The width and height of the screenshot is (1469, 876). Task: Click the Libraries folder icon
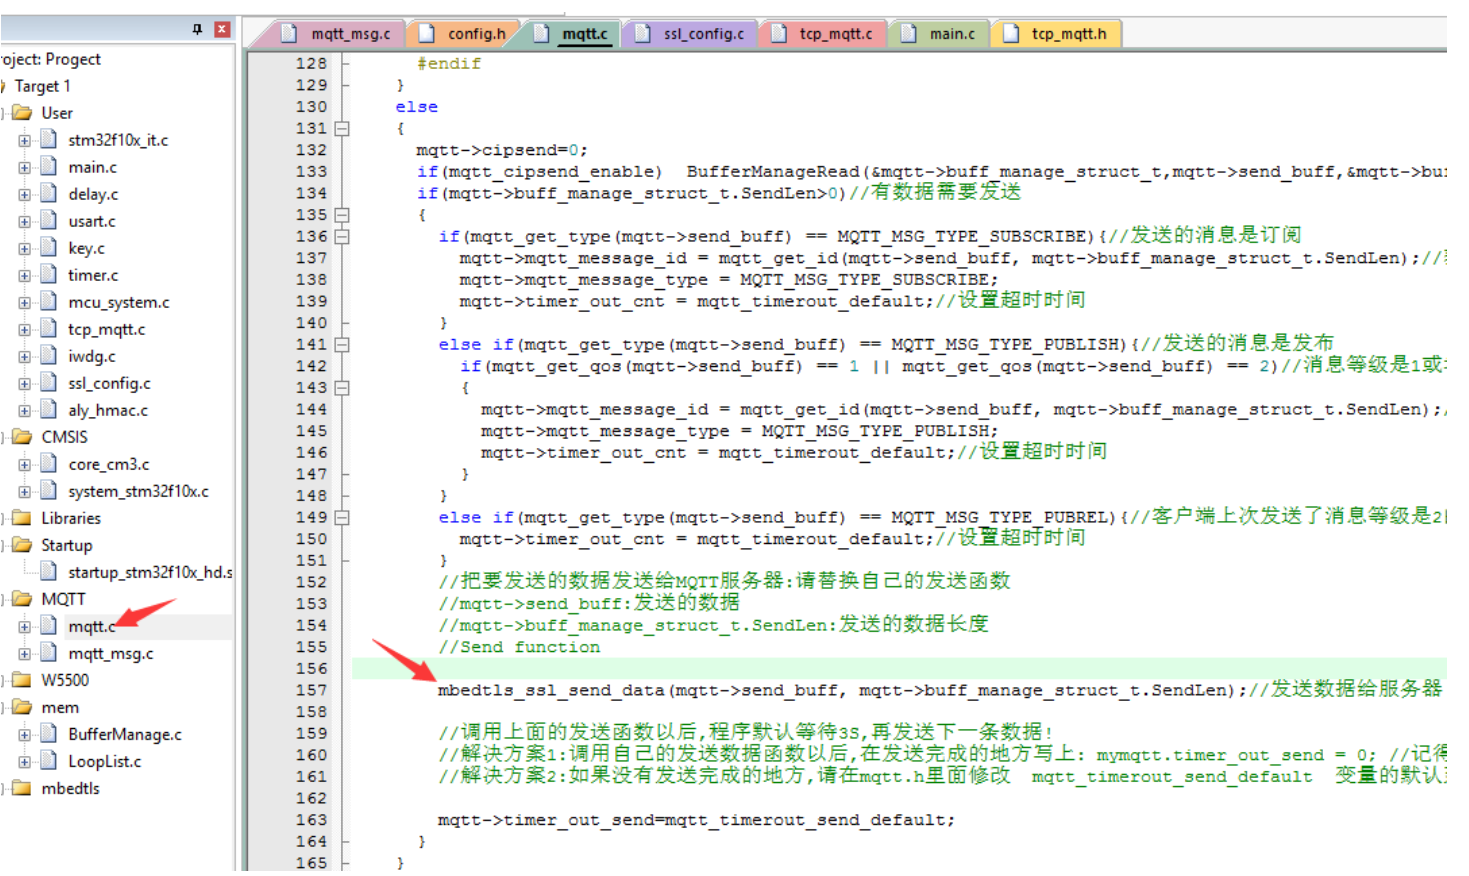point(22,518)
